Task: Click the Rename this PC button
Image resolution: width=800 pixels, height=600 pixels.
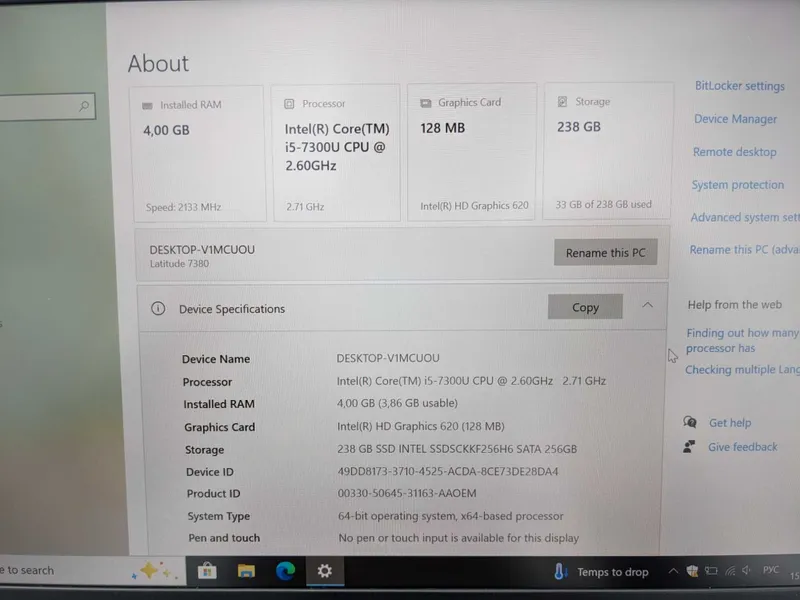Action: [606, 253]
